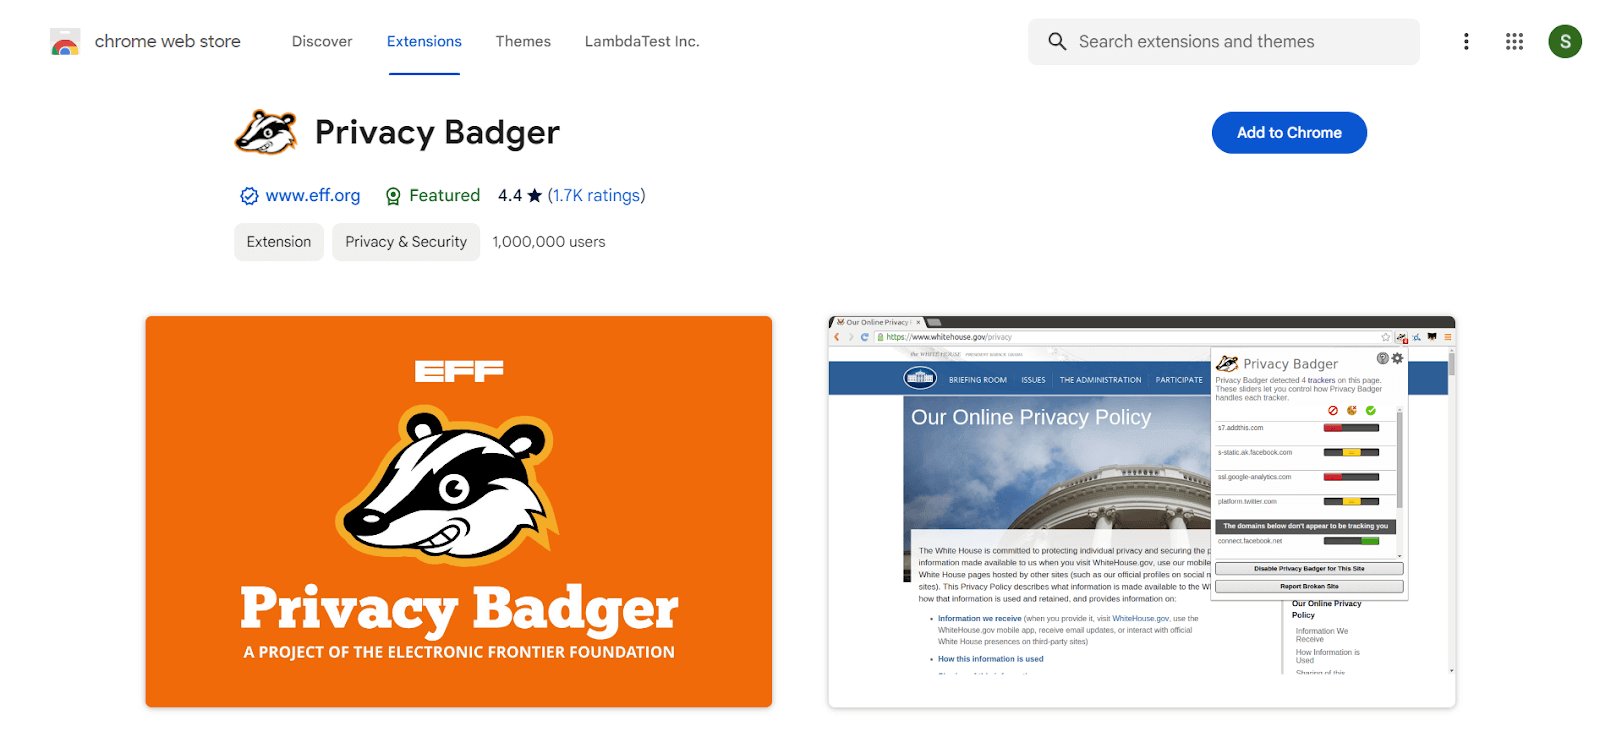Open the orange Privacy Badger promo image

[x=459, y=512]
